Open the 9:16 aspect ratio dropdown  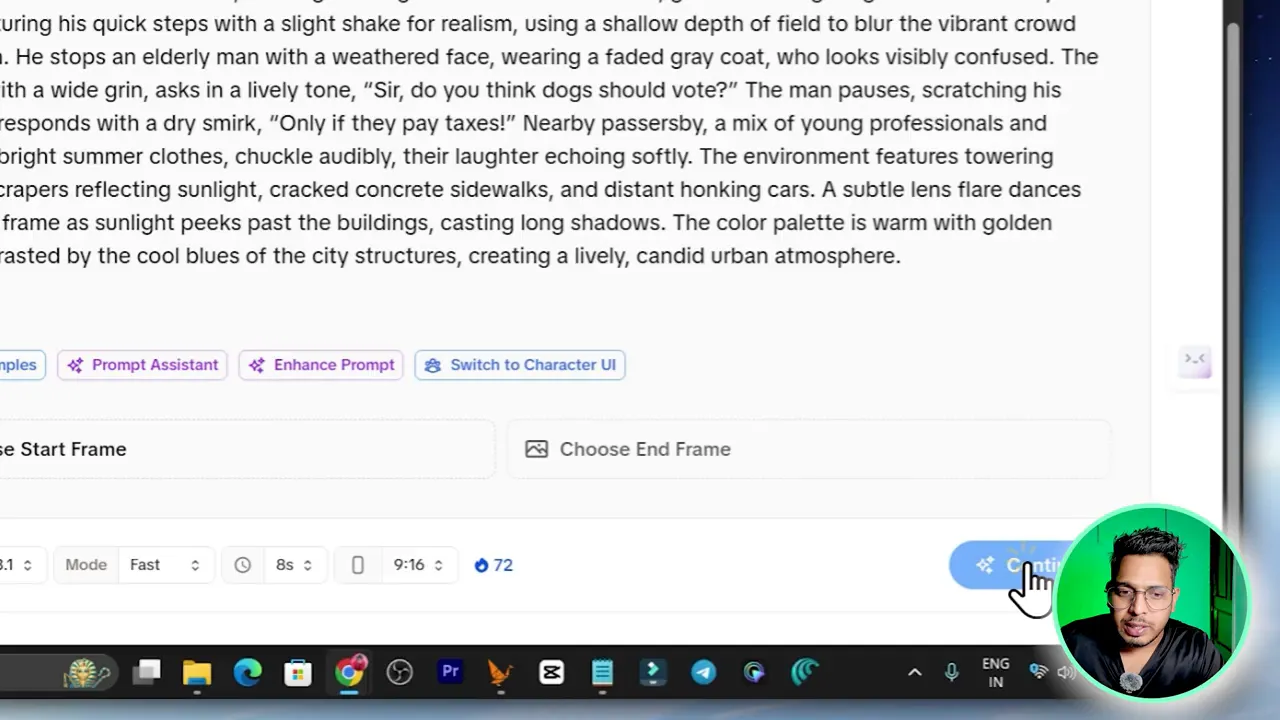(417, 565)
